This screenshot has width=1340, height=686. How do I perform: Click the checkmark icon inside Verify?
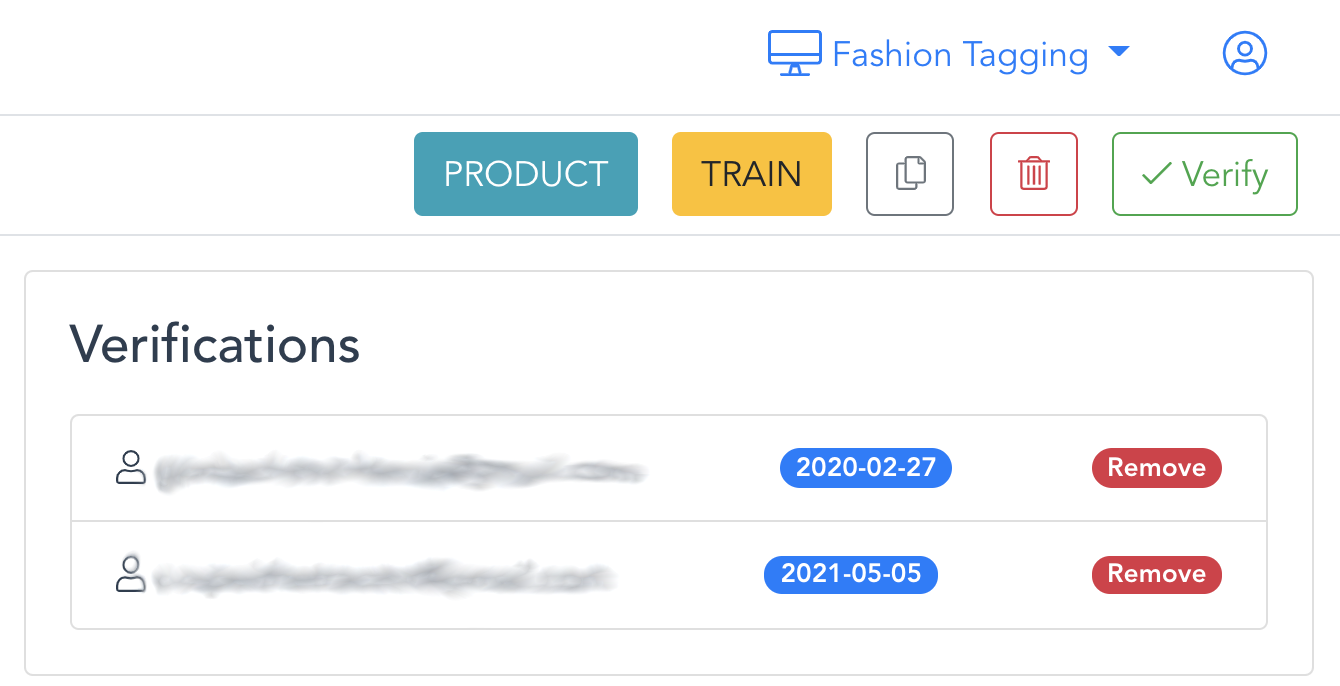pyautogui.click(x=1156, y=175)
